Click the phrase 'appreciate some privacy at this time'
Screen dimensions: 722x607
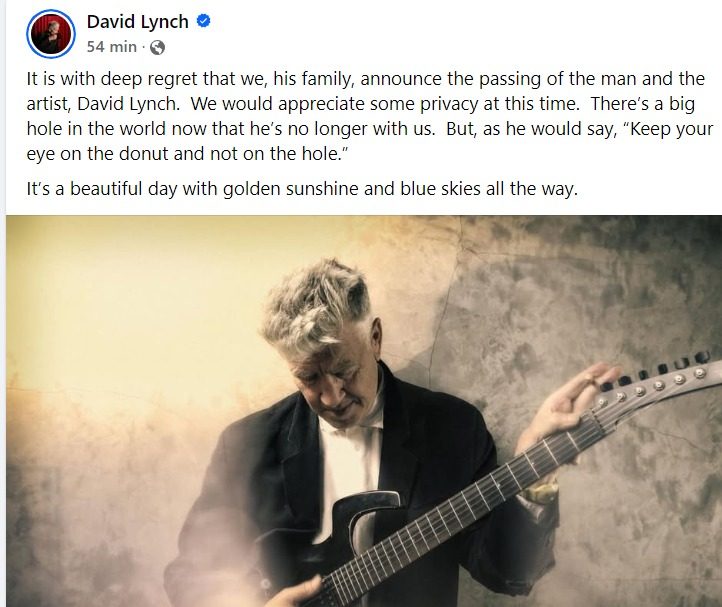pos(428,104)
